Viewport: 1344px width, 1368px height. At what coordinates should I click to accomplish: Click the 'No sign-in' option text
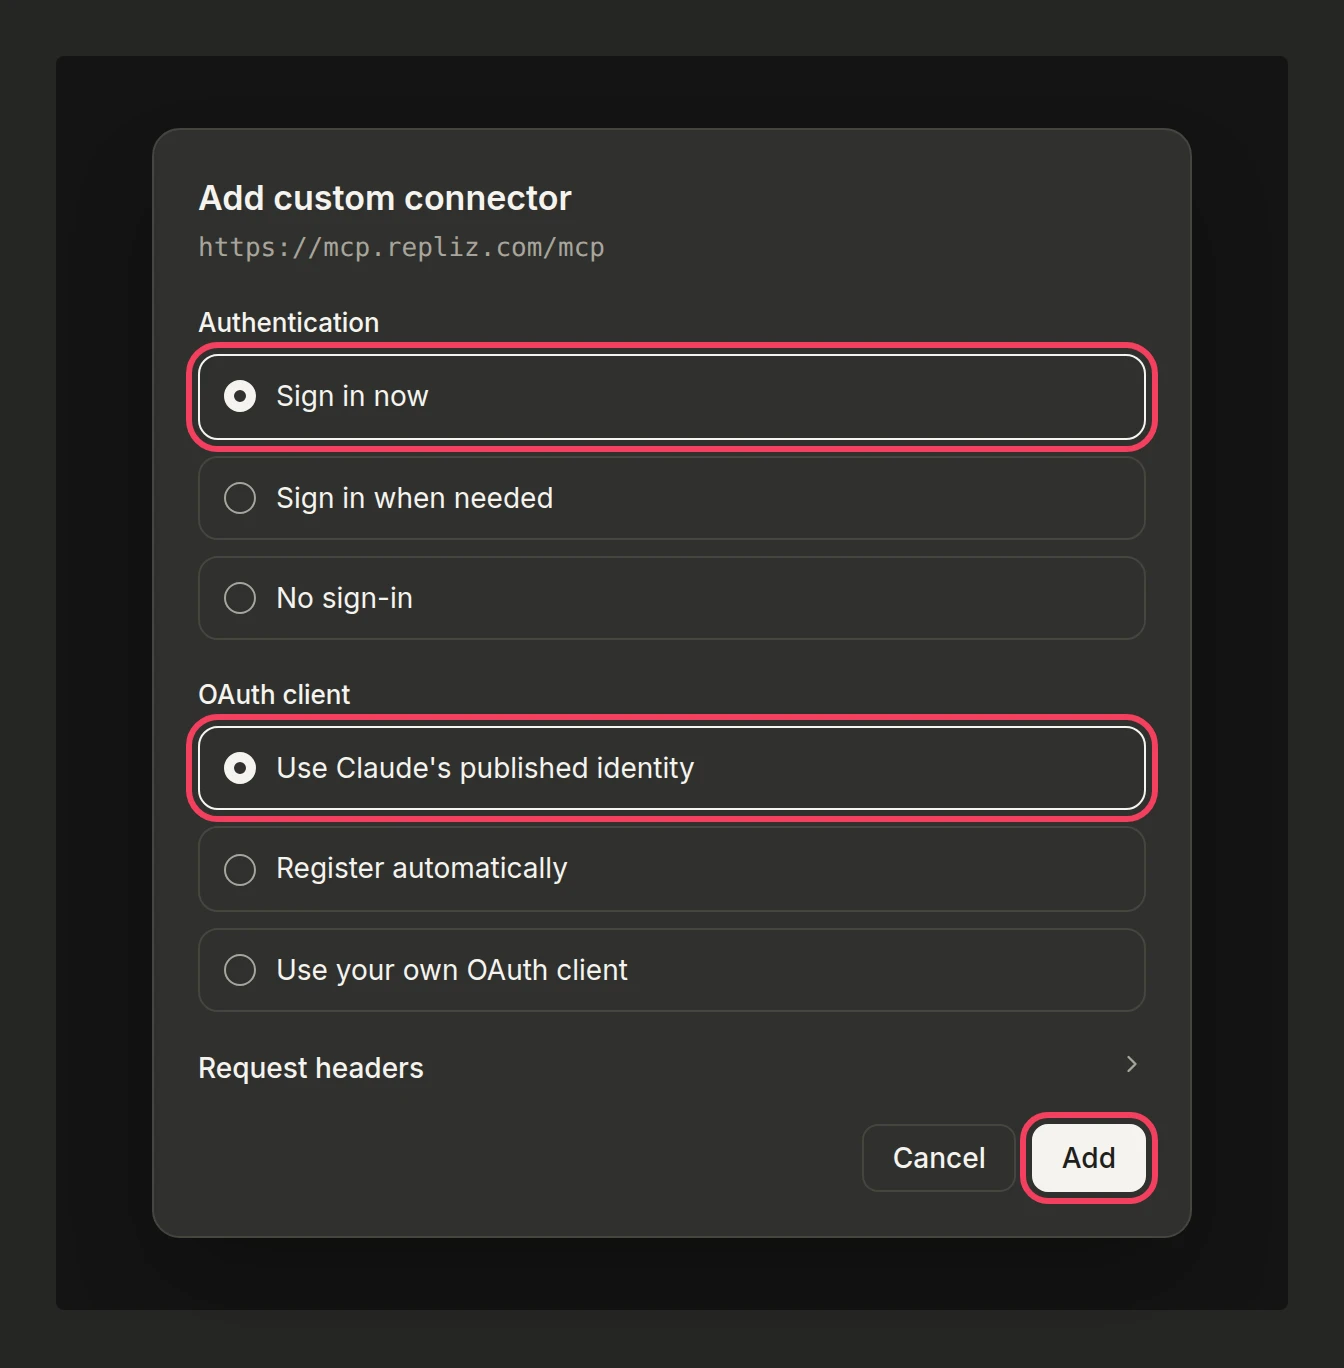(344, 598)
